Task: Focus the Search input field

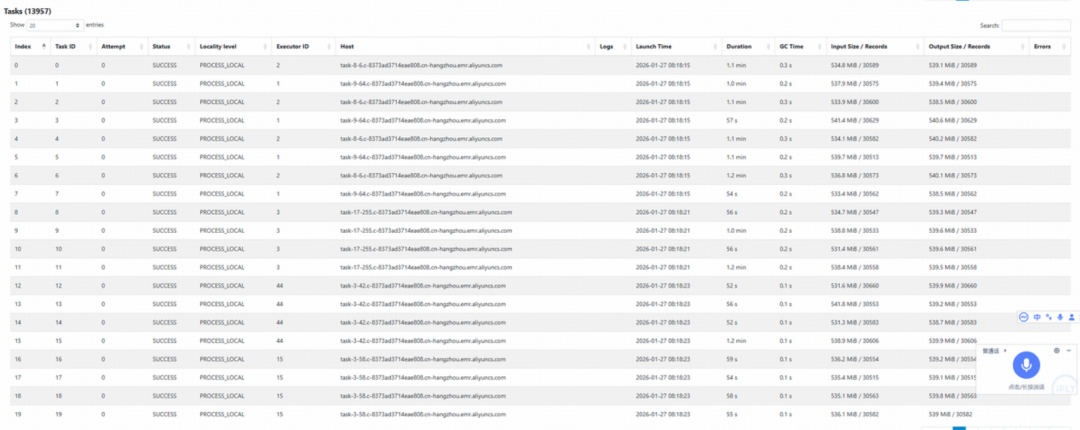Action: tap(1035, 25)
